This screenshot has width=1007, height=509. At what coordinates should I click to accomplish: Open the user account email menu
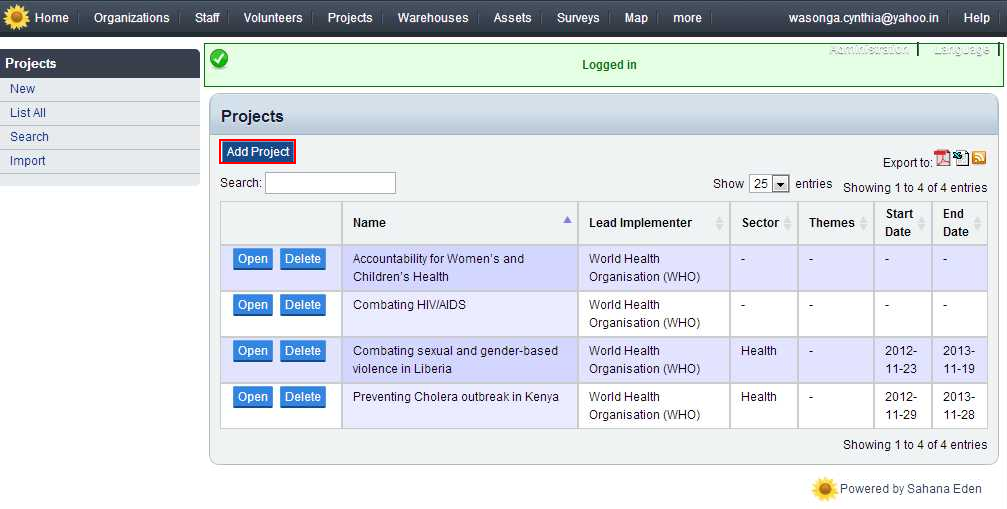click(x=864, y=18)
